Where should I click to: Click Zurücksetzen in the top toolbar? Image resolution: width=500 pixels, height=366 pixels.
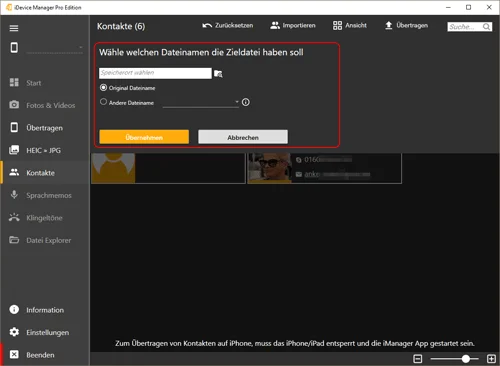pos(228,25)
